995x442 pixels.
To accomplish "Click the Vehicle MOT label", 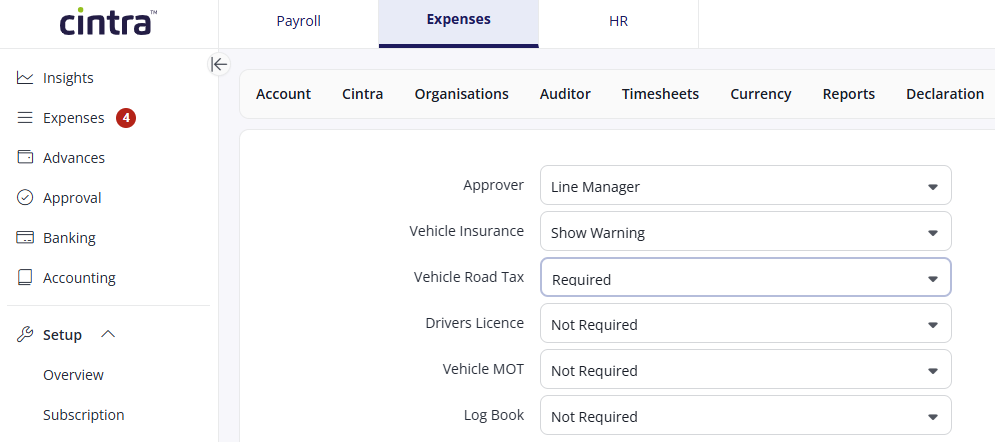I will click(x=484, y=368).
